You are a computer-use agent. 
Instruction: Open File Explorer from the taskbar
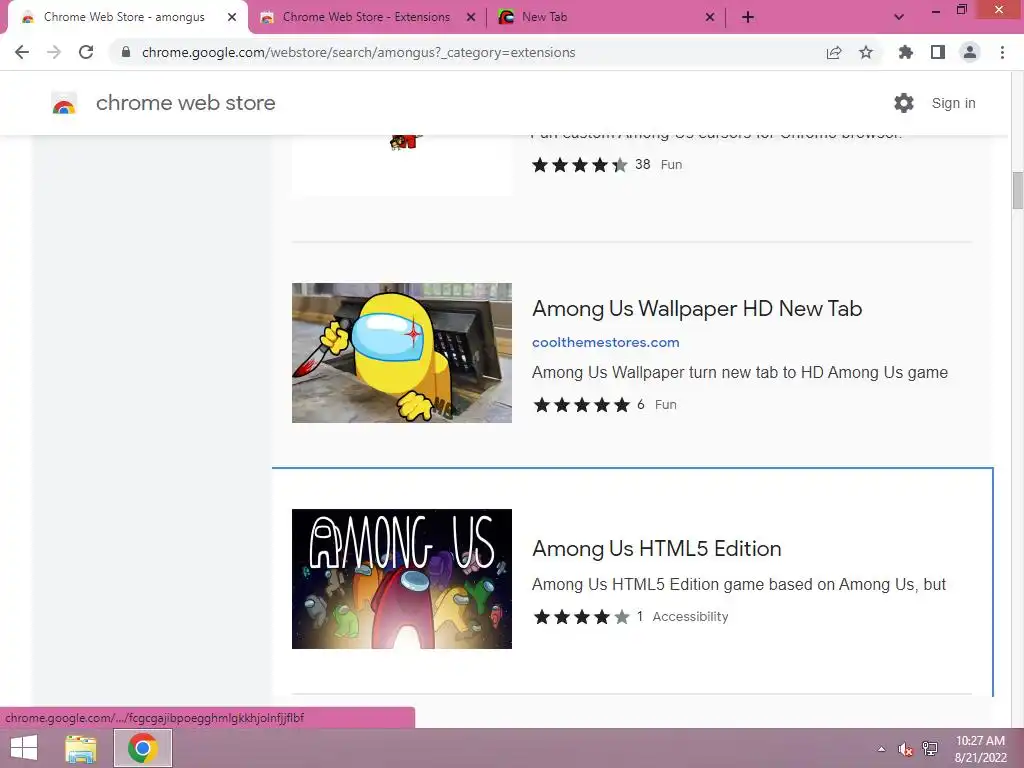(81, 748)
